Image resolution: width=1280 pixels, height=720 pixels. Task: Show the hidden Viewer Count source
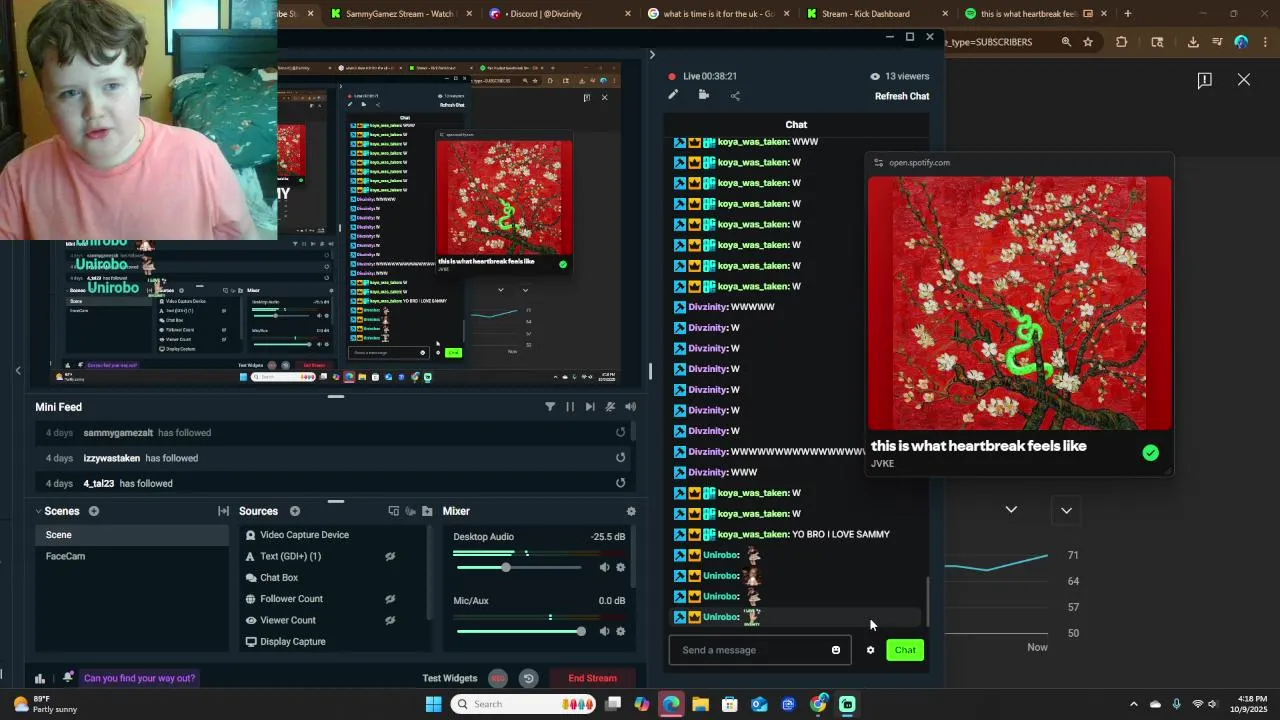390,620
